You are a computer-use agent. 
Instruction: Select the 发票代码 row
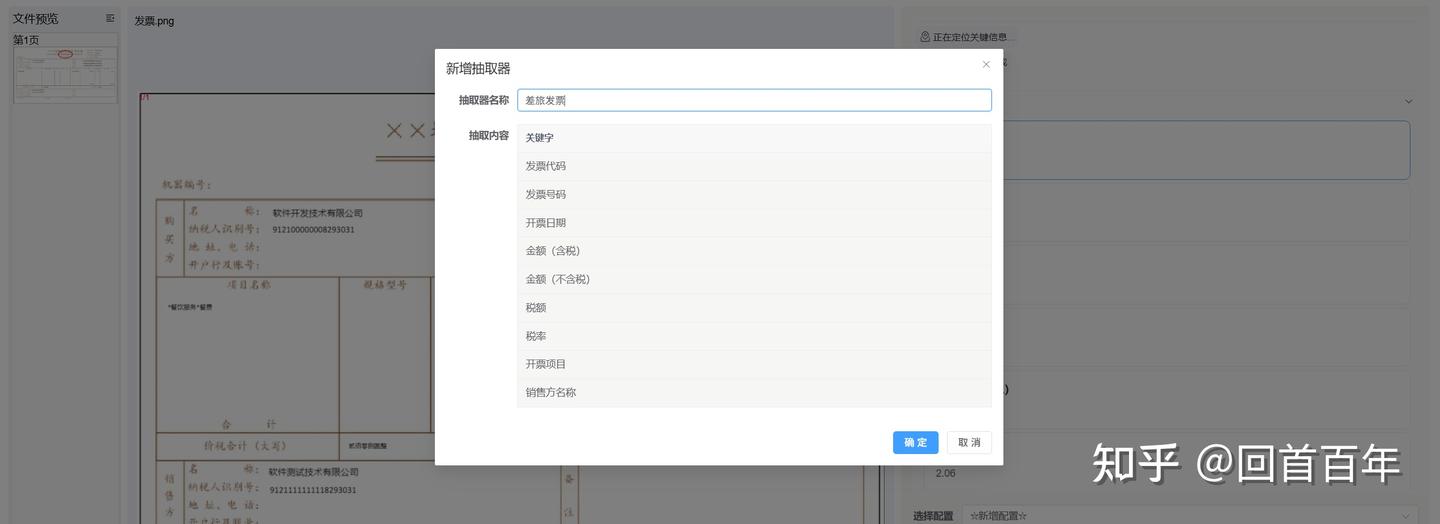pos(754,166)
